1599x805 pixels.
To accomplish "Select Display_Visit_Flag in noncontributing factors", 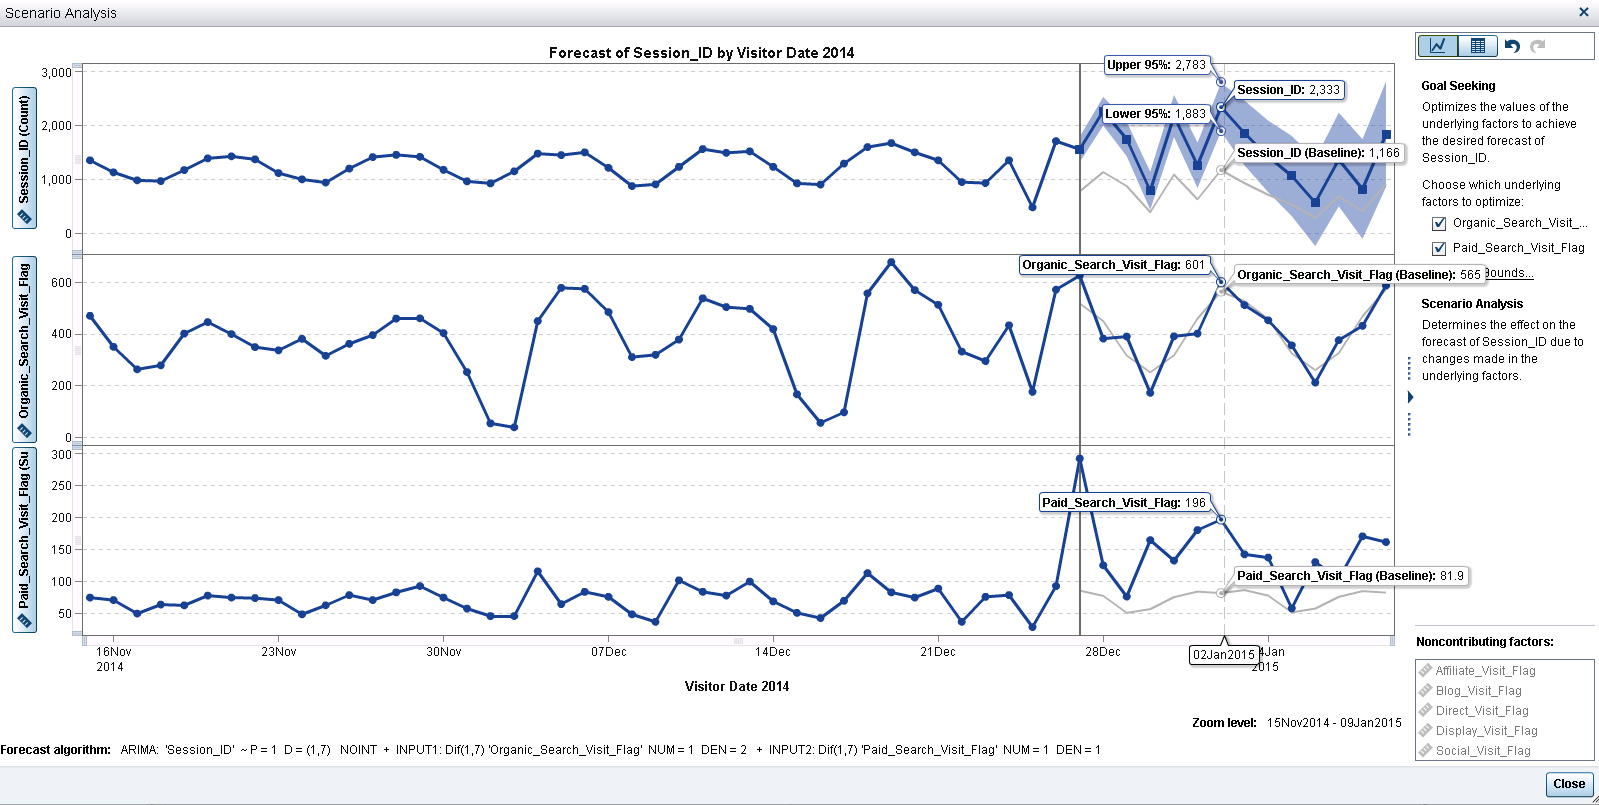I will [x=1486, y=731].
